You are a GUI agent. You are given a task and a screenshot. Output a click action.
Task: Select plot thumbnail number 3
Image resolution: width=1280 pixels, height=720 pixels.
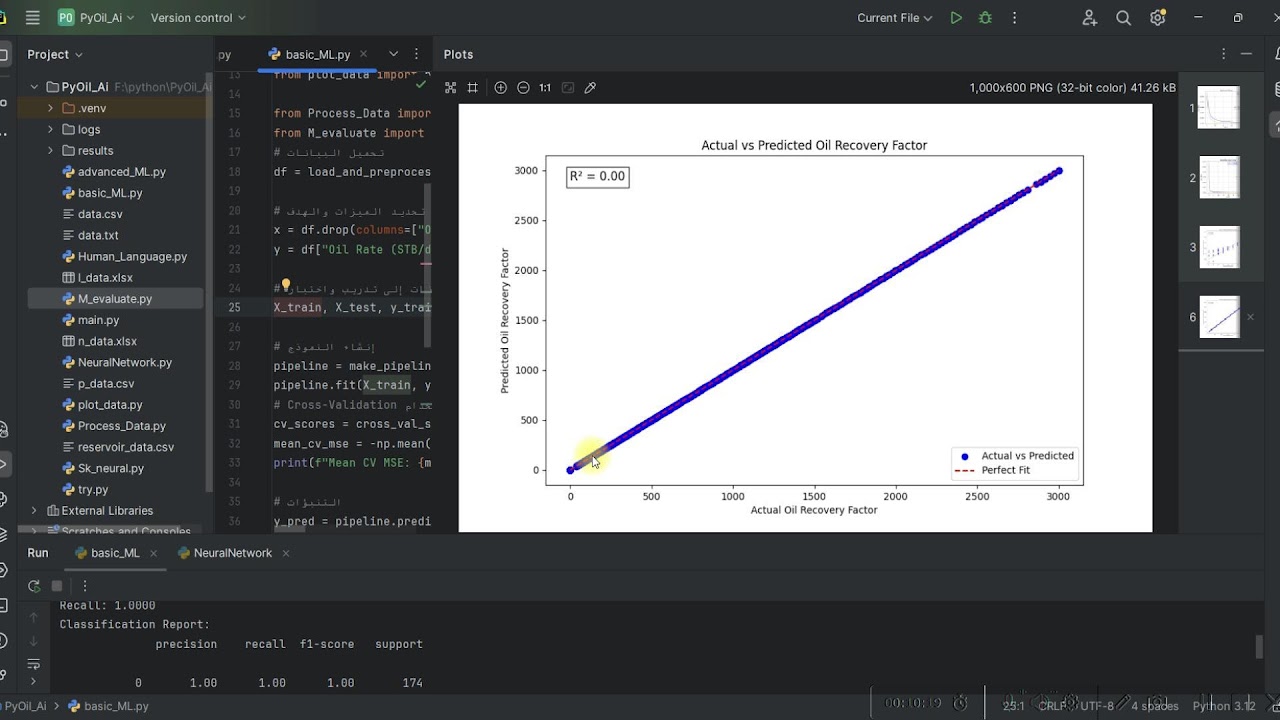click(1219, 247)
